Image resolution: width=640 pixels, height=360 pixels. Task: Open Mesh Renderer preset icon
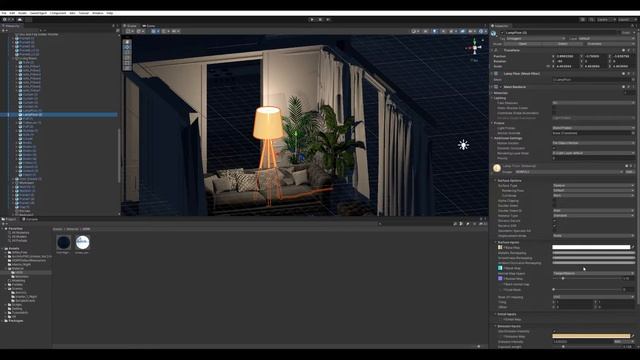pyautogui.click(x=628, y=87)
